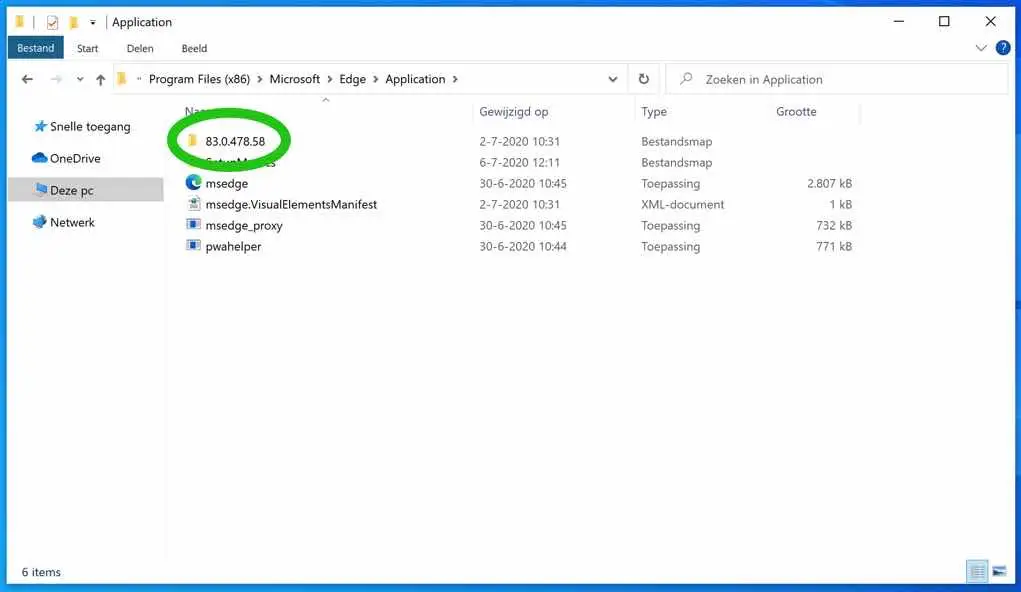Click date 6-7-2020 12:11 row
The height and width of the screenshot is (592, 1021).
click(x=520, y=162)
